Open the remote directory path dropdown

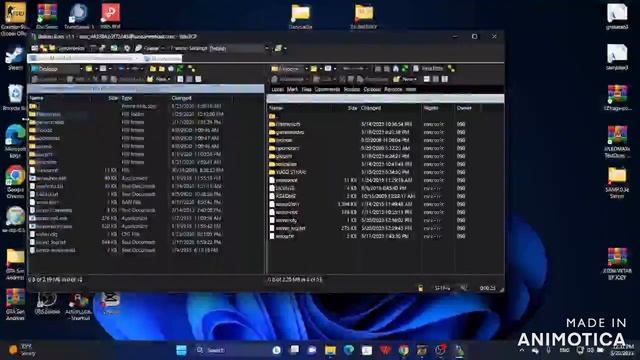[289, 69]
